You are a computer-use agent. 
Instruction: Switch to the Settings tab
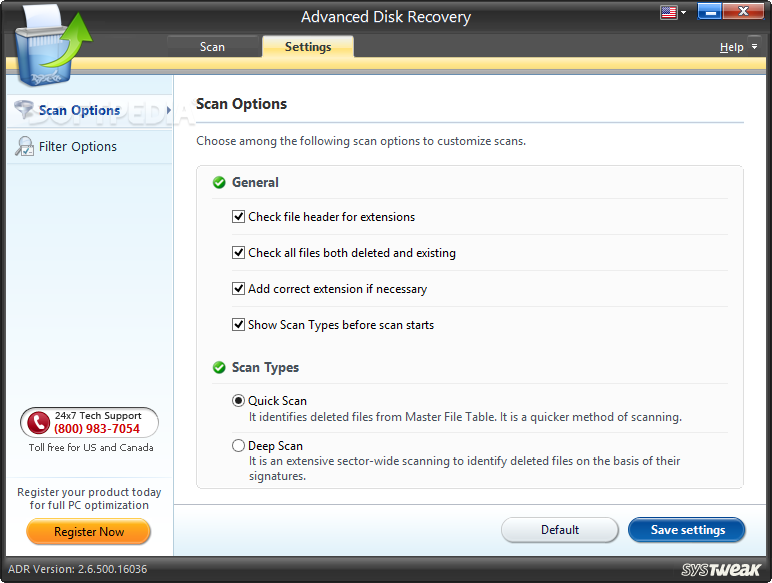[x=308, y=47]
